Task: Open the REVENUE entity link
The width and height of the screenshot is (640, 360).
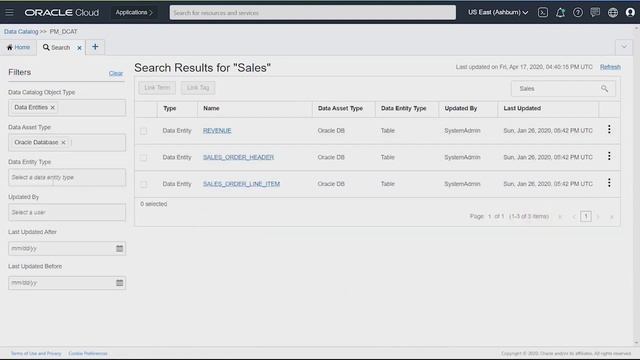Action: [217, 131]
